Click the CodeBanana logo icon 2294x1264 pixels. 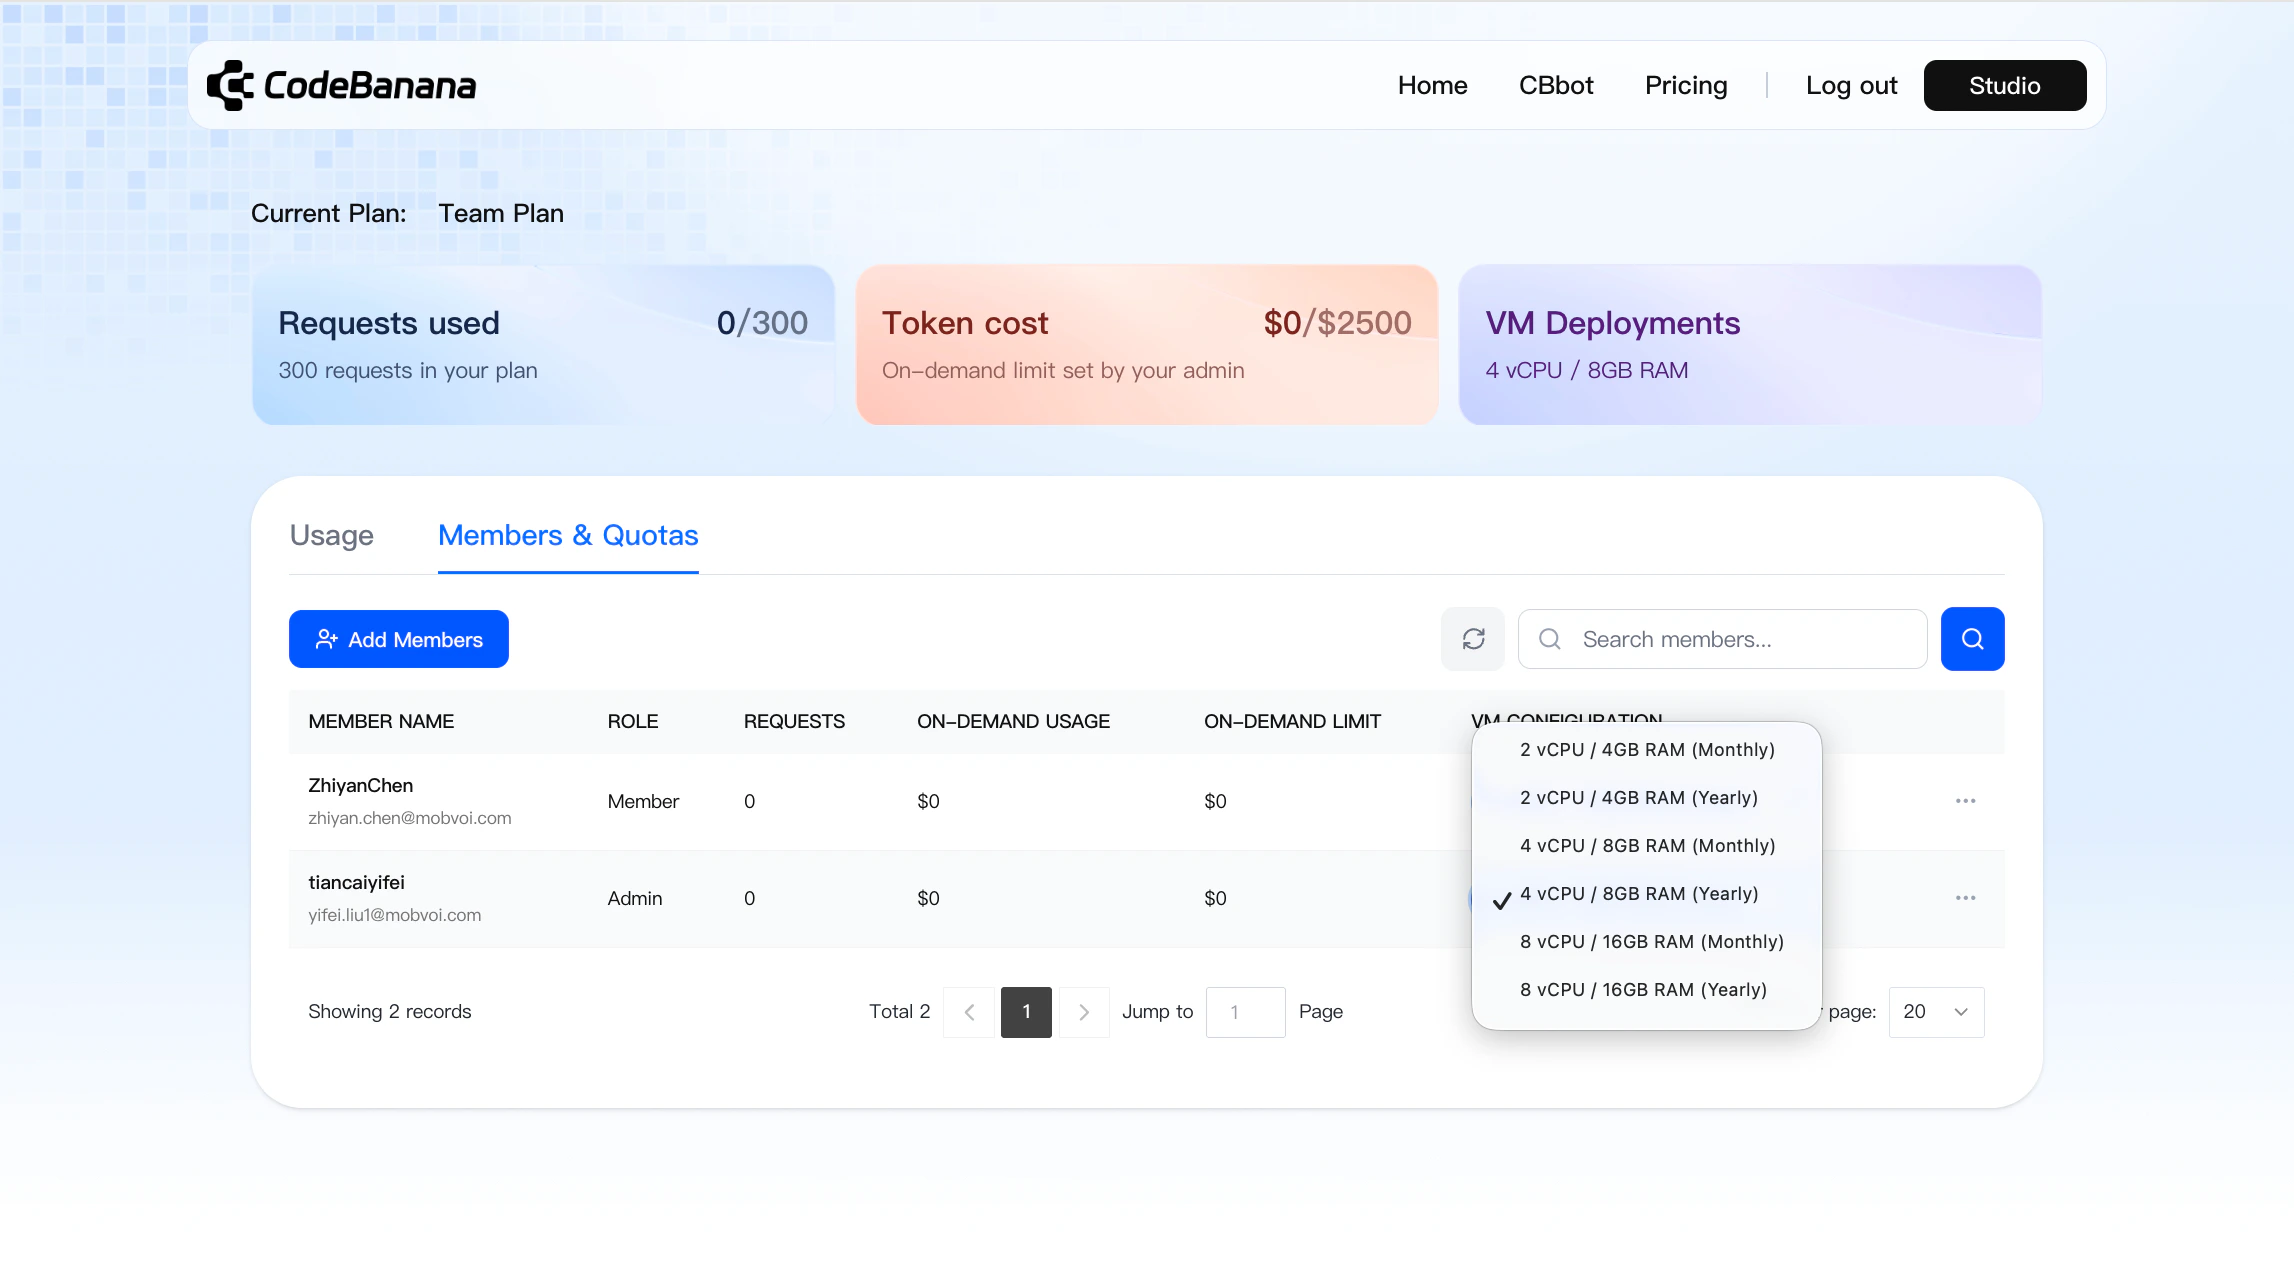(230, 86)
